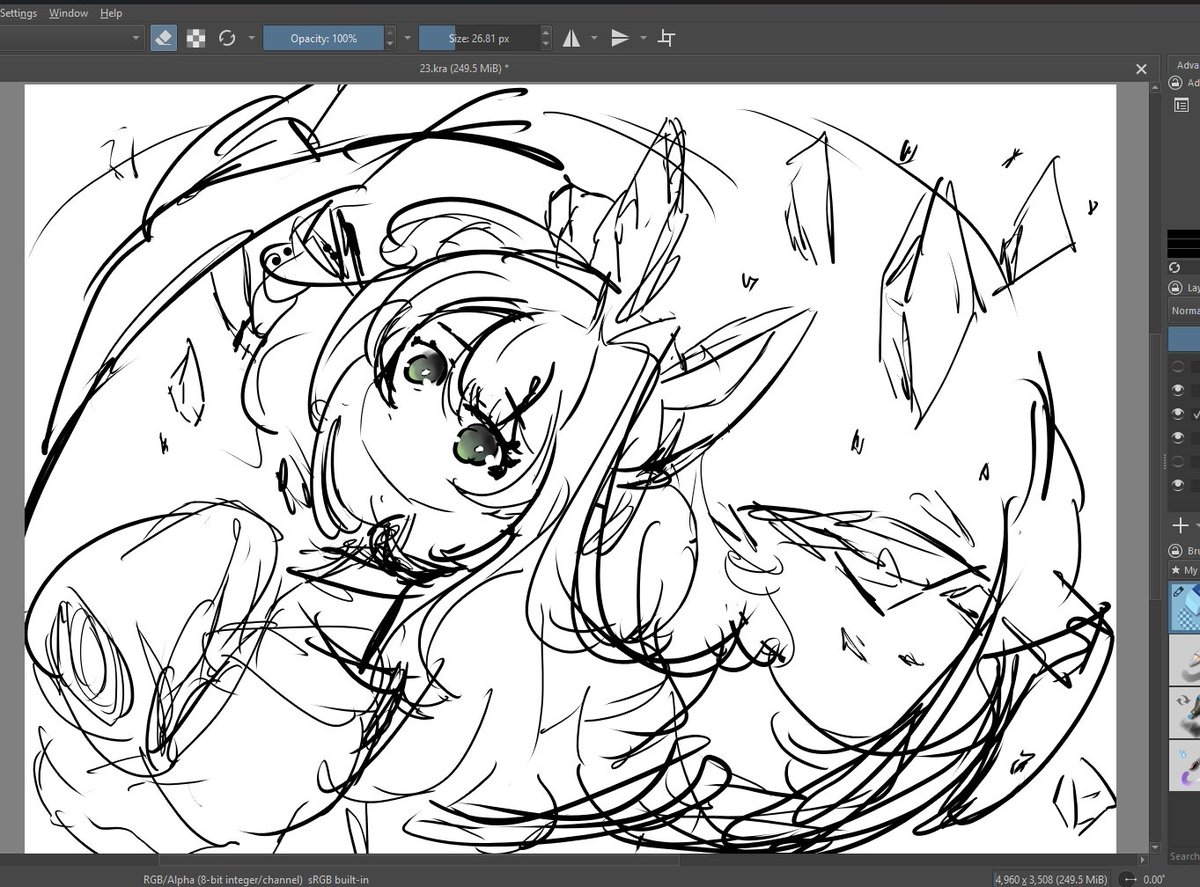The width and height of the screenshot is (1200, 887).
Task: Open the brush preset chooser dropdown
Action: tap(135, 37)
